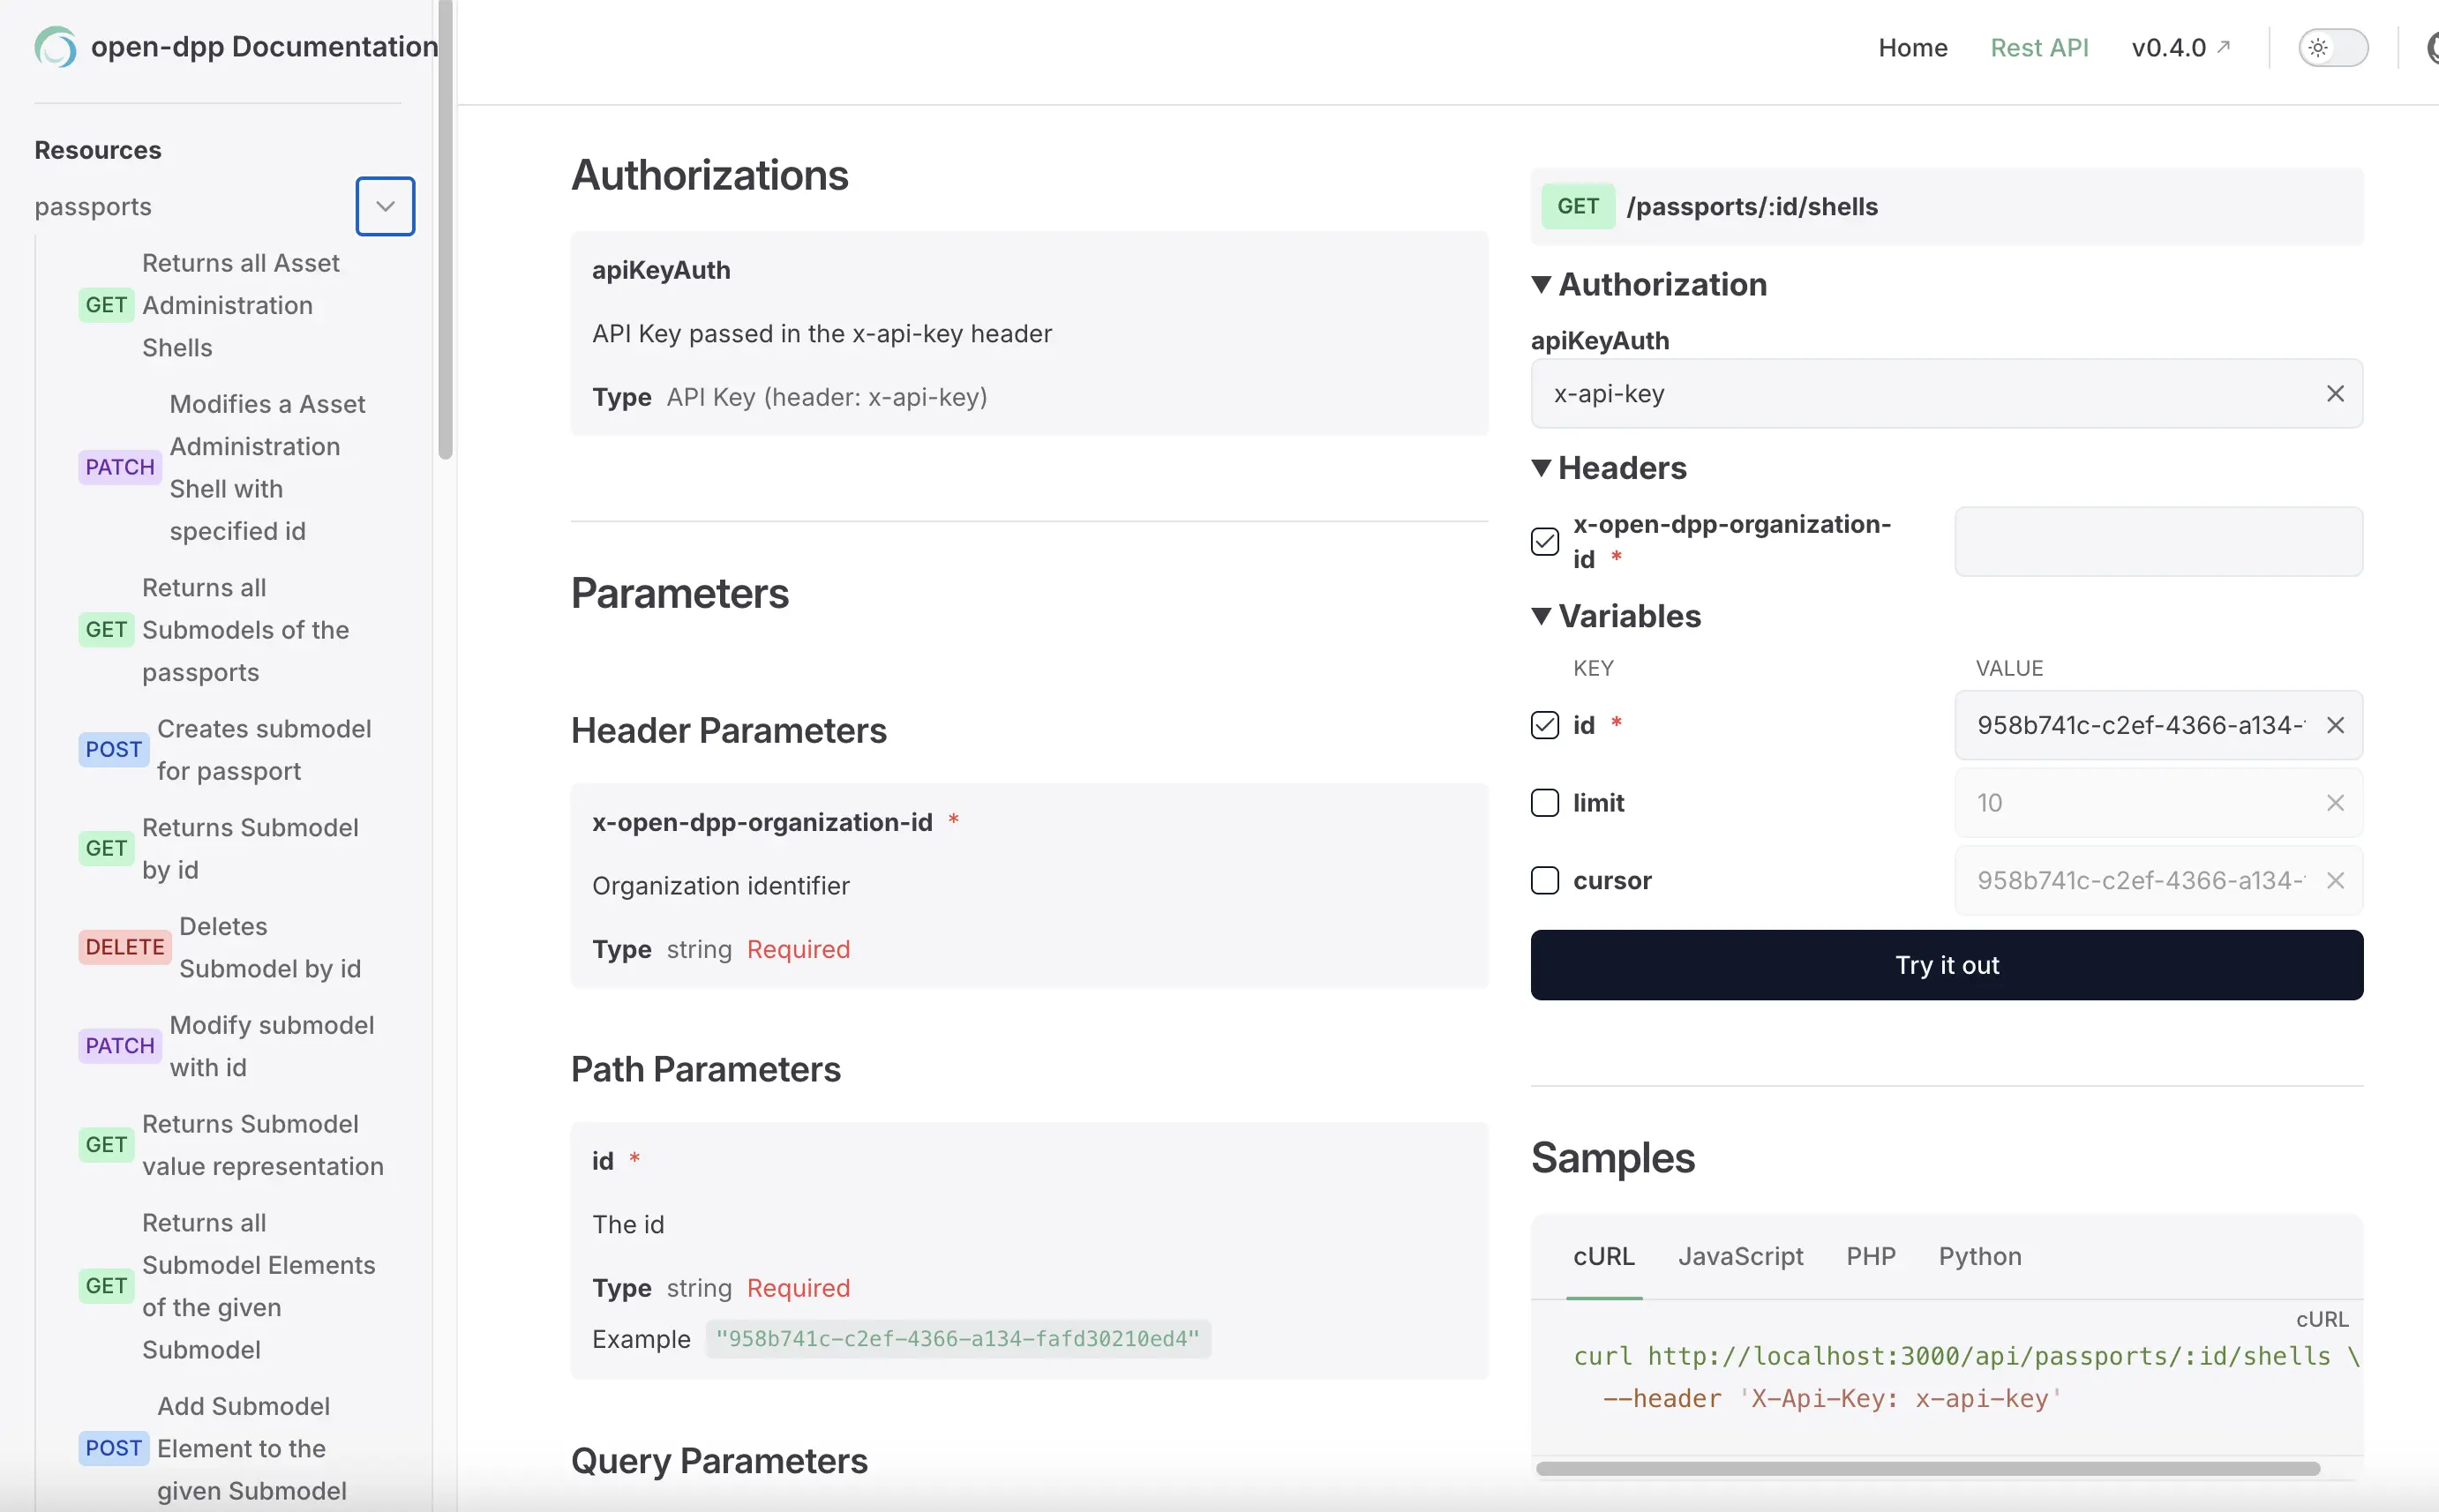Screen dimensions: 2439x1512
Task: Enable the cursor variable checkbox
Action: click(x=1544, y=881)
